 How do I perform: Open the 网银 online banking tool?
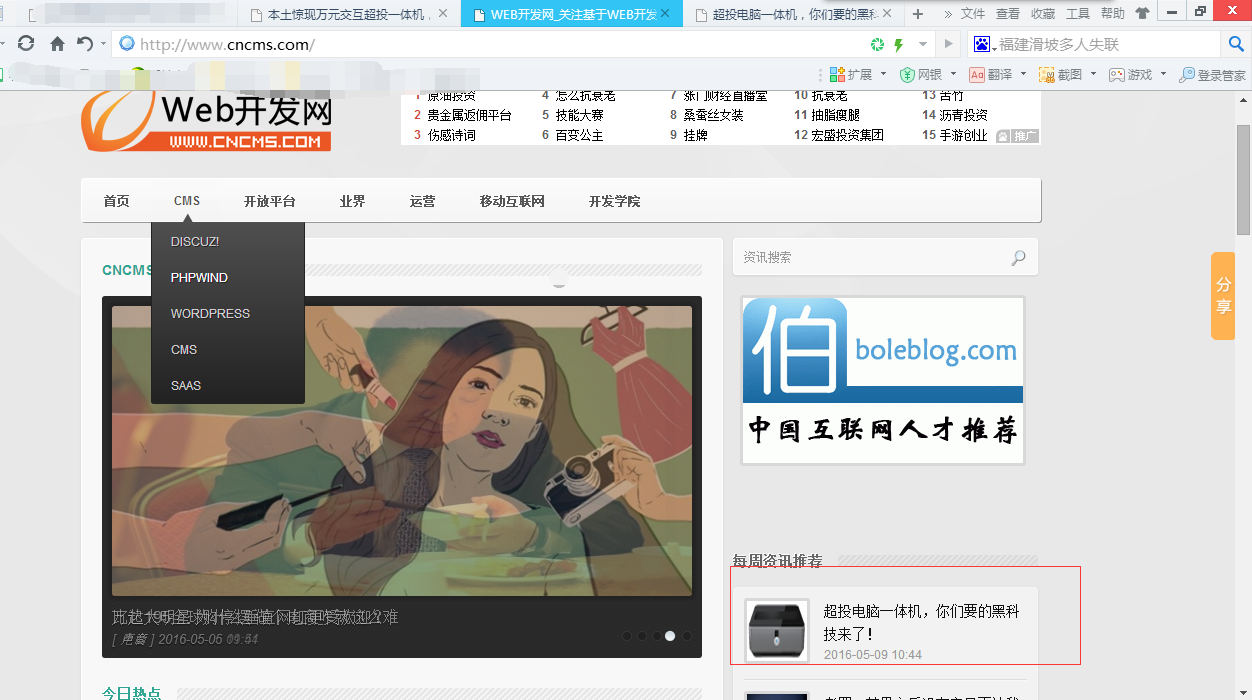coord(922,75)
